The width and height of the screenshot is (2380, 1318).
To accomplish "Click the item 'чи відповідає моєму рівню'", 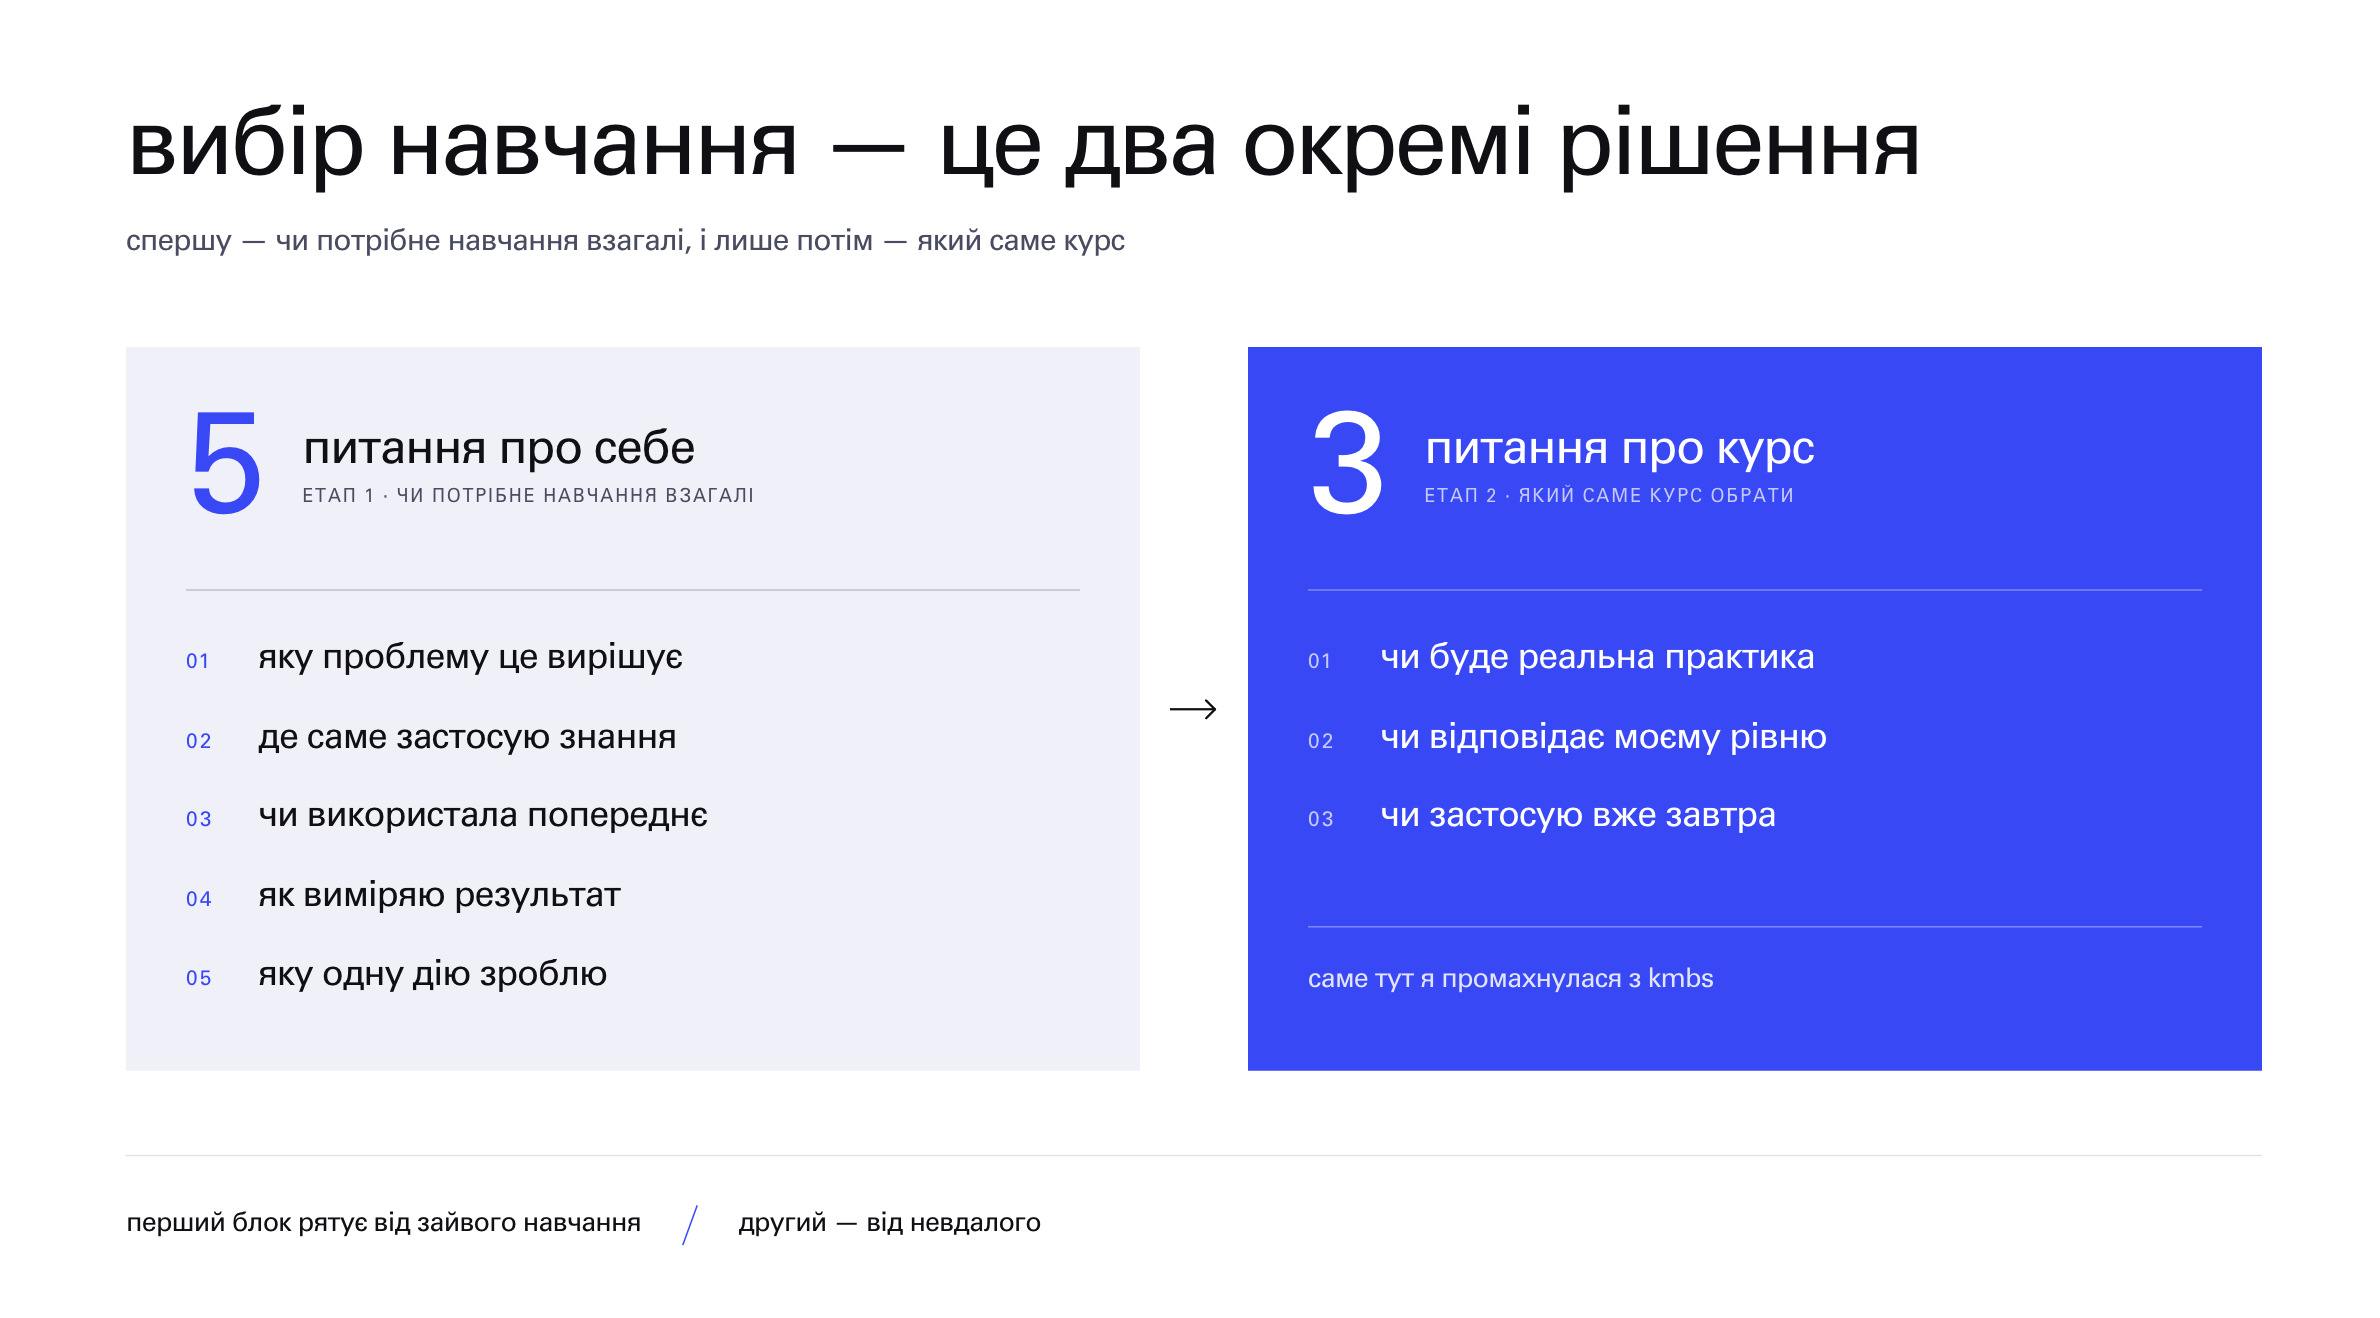I will click(x=1603, y=737).
